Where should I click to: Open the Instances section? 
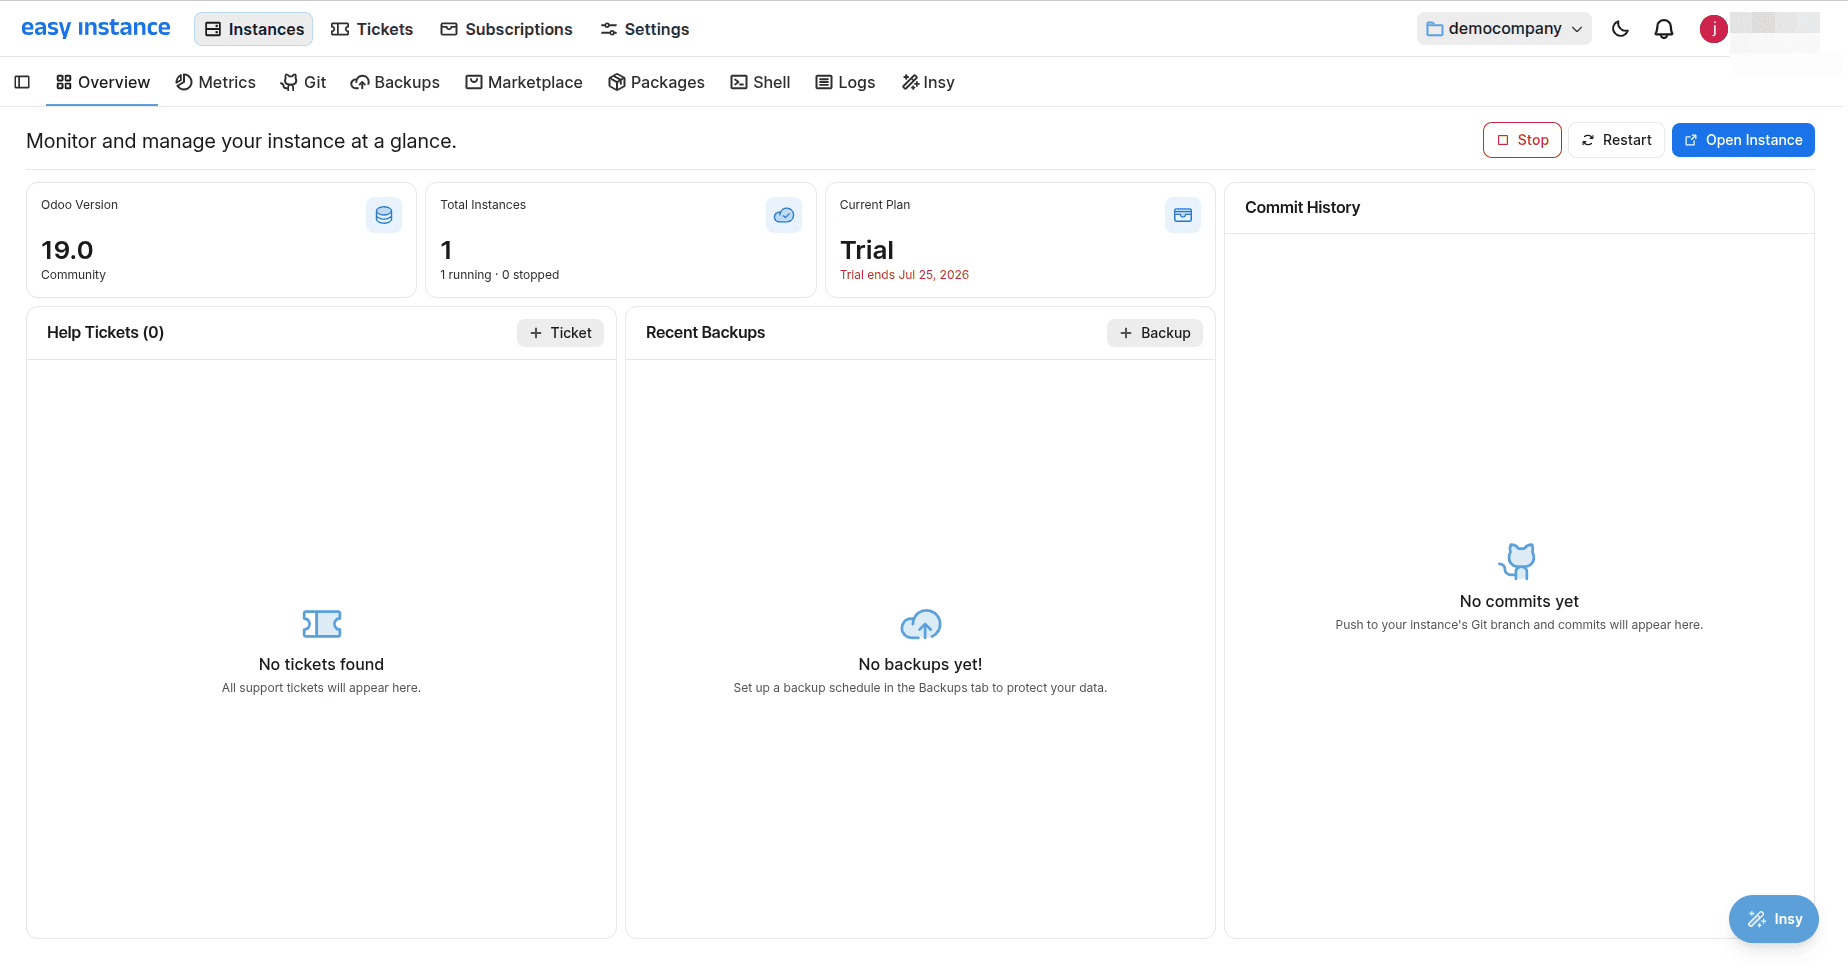(254, 29)
